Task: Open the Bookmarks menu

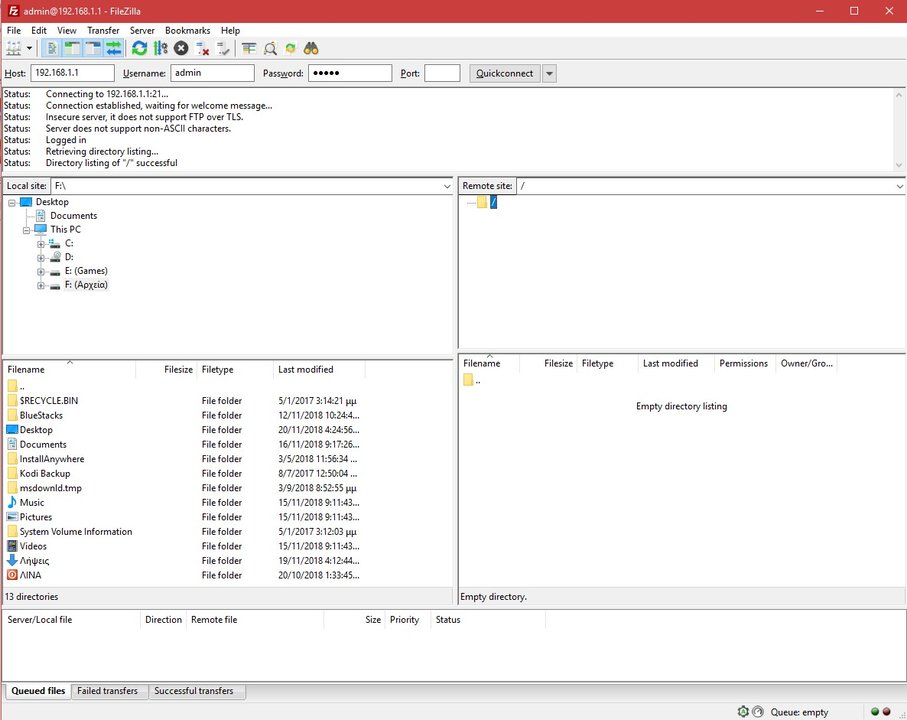Action: coord(187,31)
